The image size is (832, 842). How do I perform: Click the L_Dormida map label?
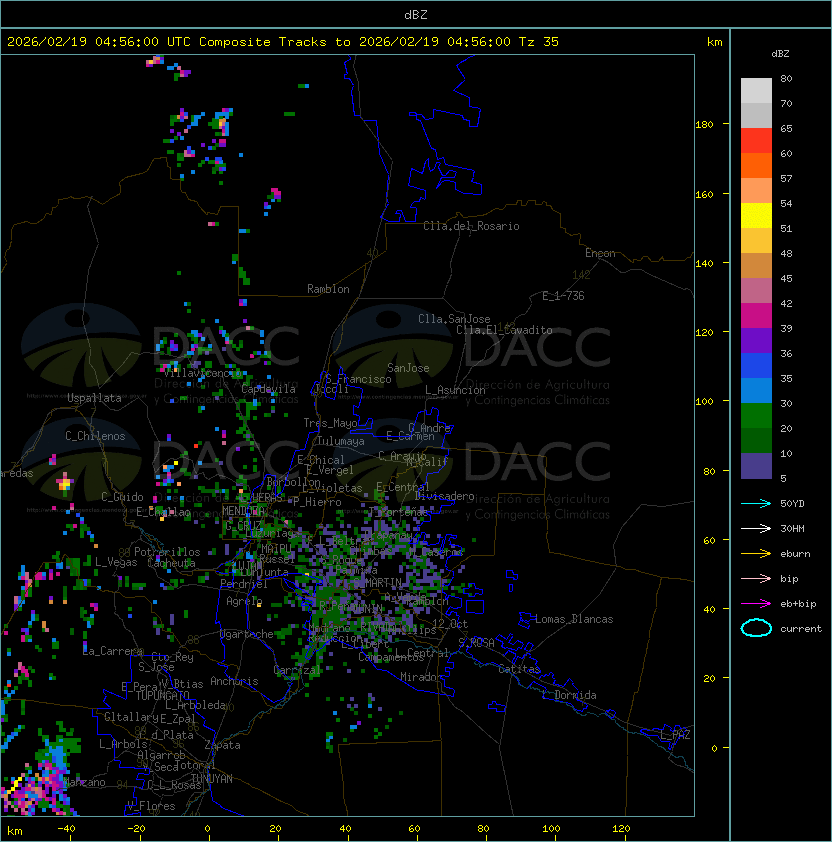click(569, 695)
